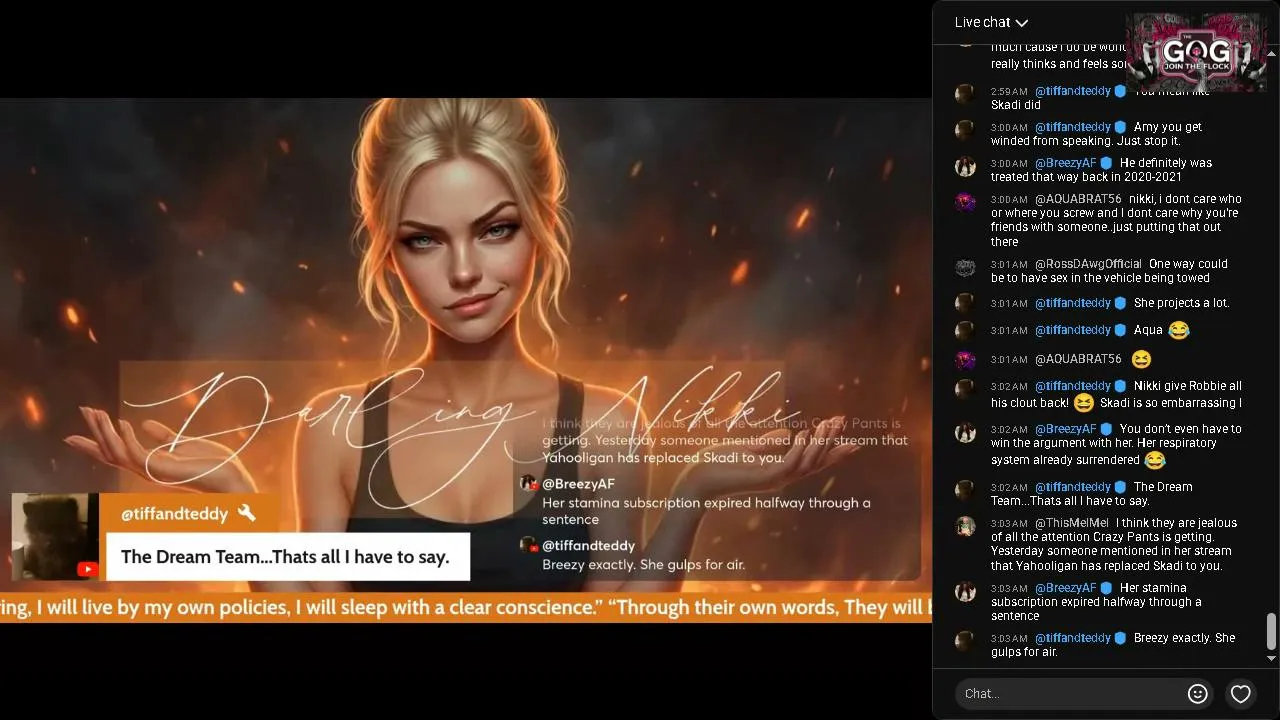The width and height of the screenshot is (1280, 720).
Task: Click avatar beside 'You don't even have to' message
Action: click(x=965, y=432)
